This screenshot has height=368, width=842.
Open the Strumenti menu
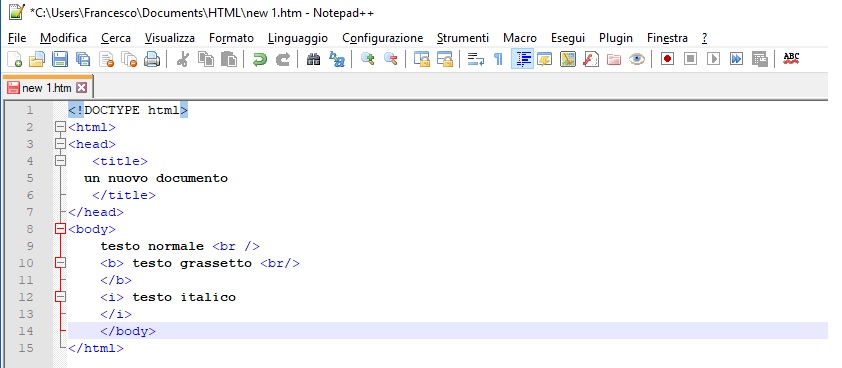click(x=463, y=38)
